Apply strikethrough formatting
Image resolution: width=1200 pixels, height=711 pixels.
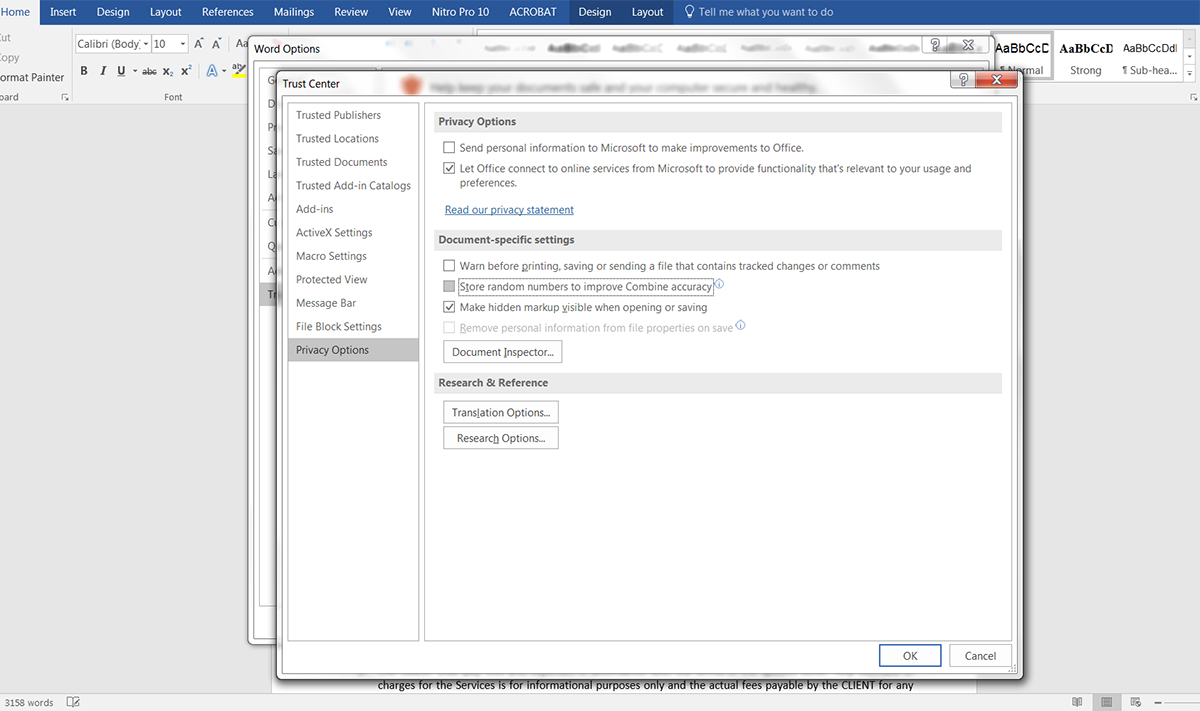coord(149,71)
